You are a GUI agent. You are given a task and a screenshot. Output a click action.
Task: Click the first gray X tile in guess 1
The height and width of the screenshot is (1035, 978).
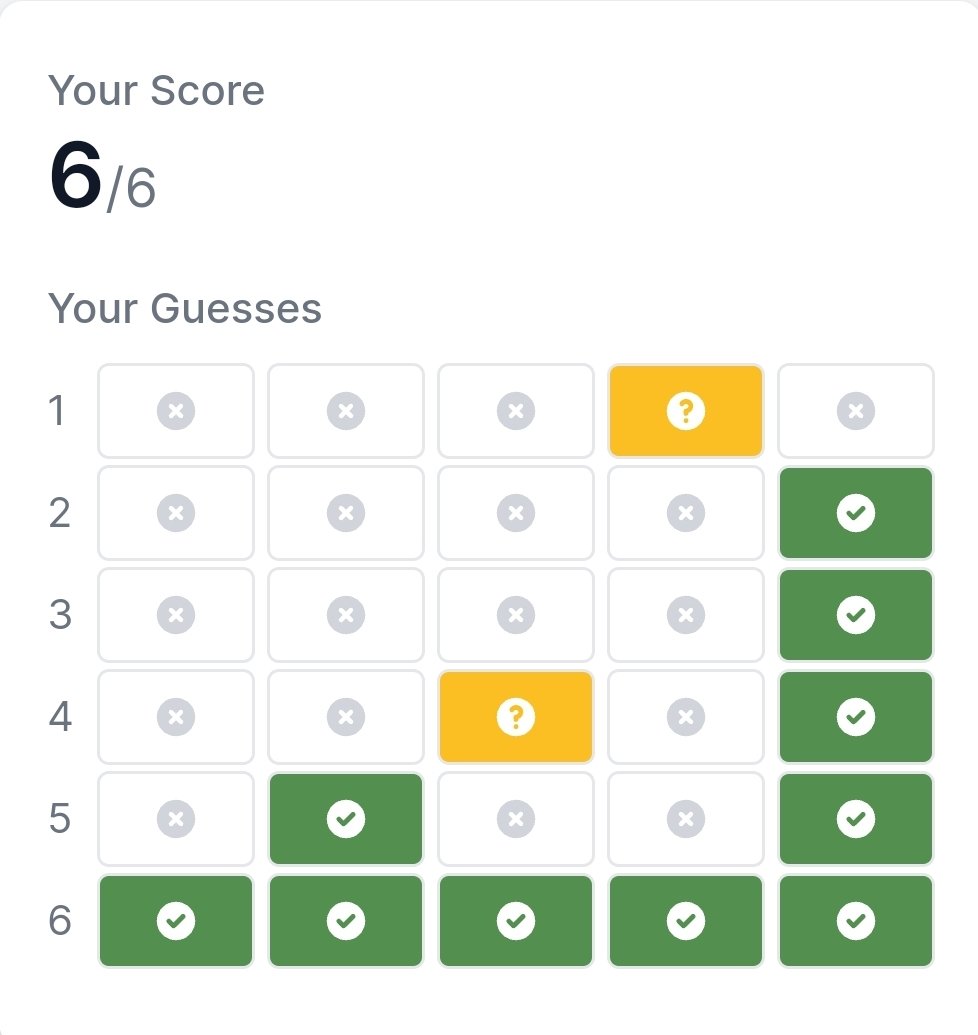(x=176, y=411)
